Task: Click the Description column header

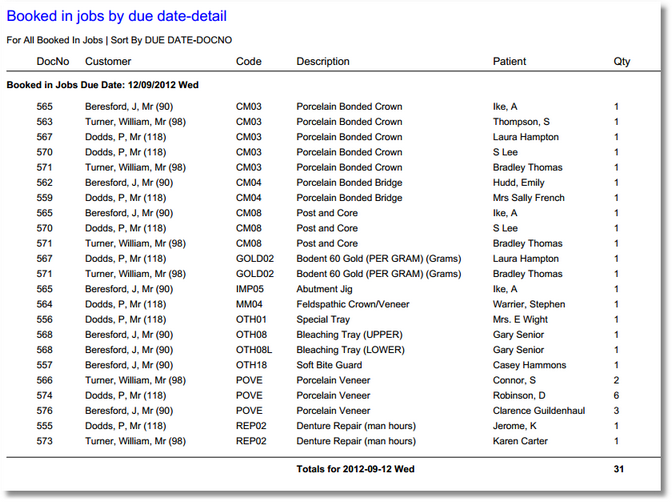Action: pos(323,61)
